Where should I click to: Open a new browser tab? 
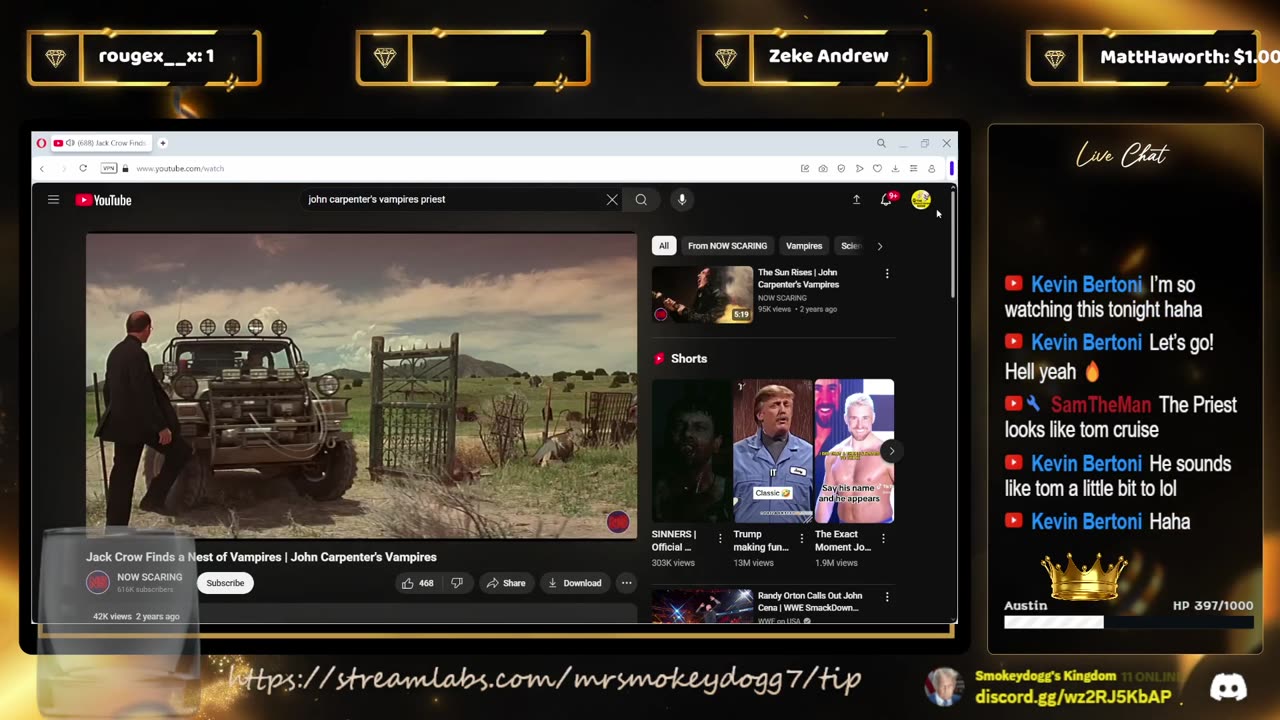click(162, 143)
